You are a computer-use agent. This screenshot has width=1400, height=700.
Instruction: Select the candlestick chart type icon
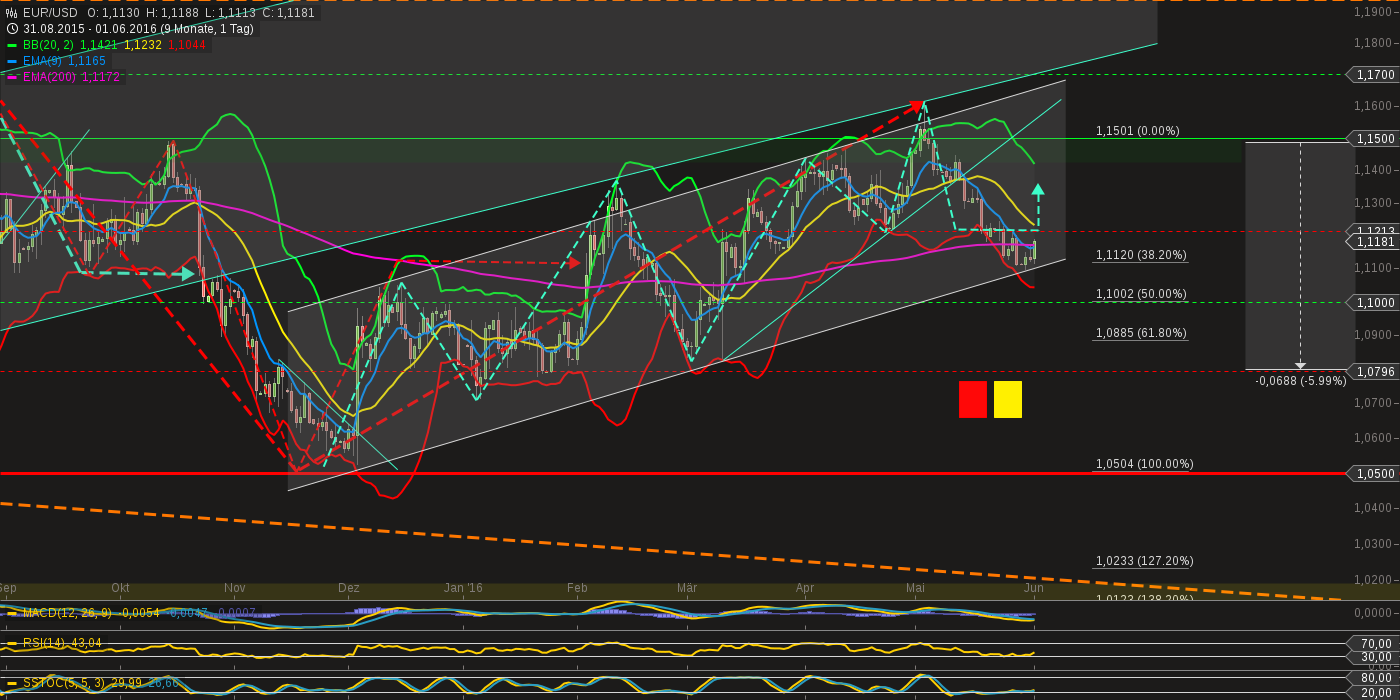tap(10, 12)
